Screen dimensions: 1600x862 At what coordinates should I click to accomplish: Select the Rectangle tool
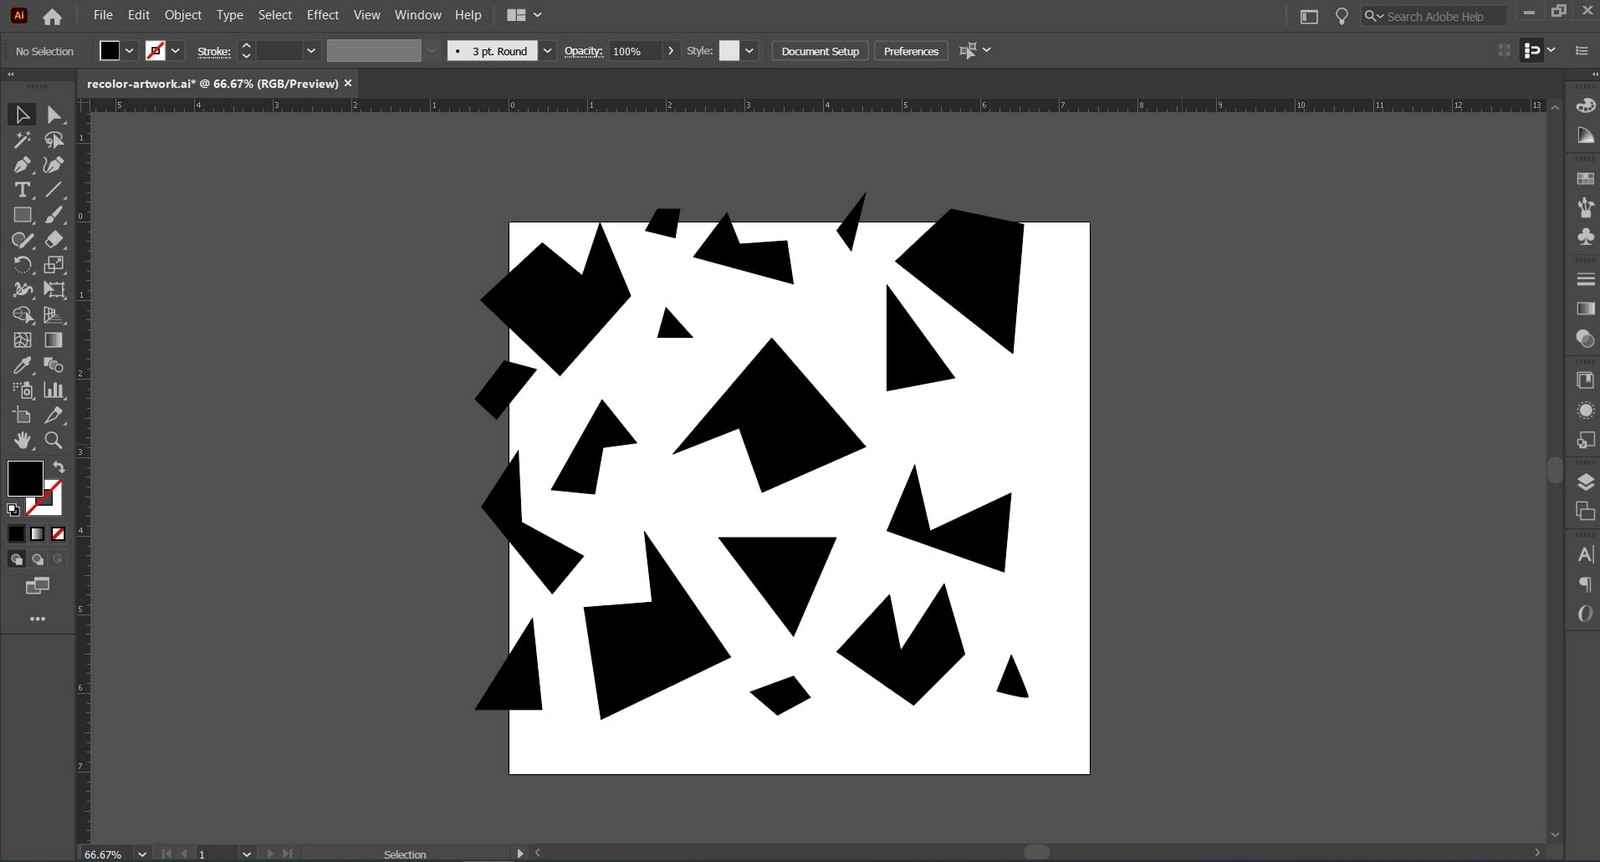(x=22, y=215)
